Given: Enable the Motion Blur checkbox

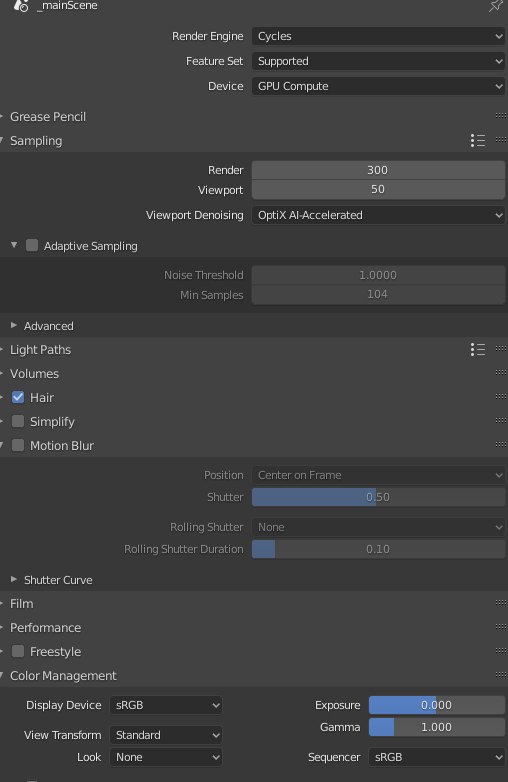Looking at the screenshot, I should (18, 445).
